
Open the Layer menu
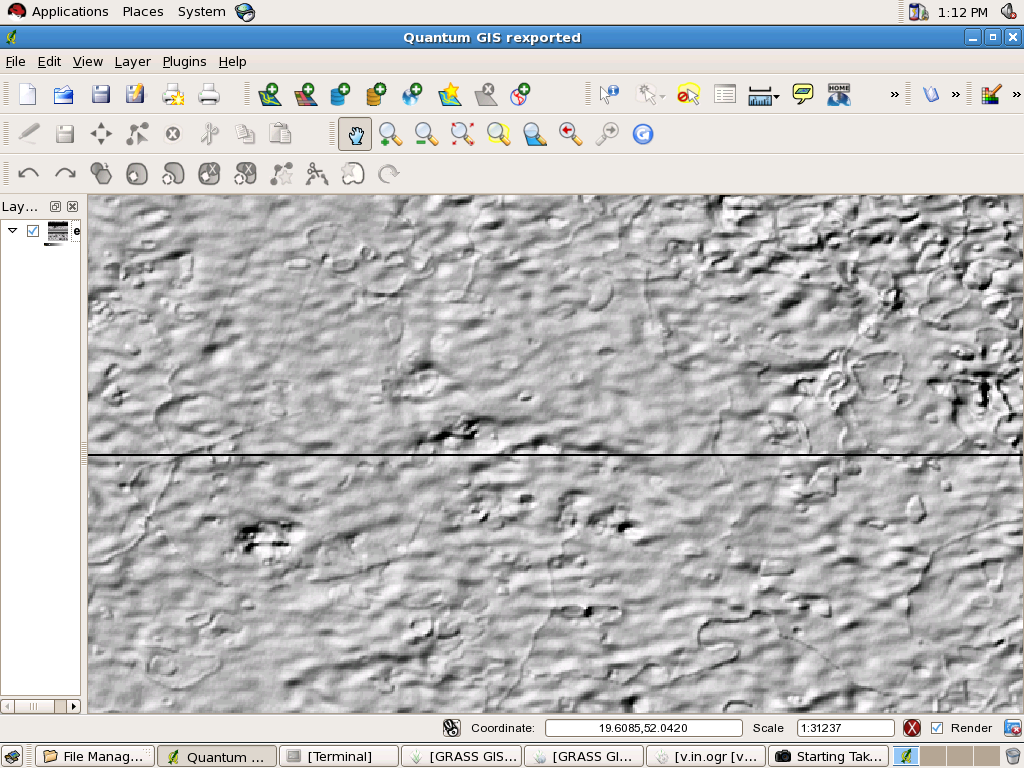tap(132, 62)
